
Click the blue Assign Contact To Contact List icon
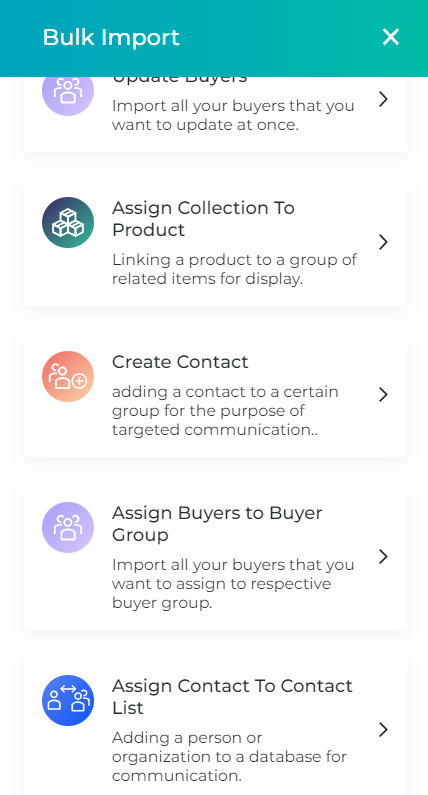[68, 700]
